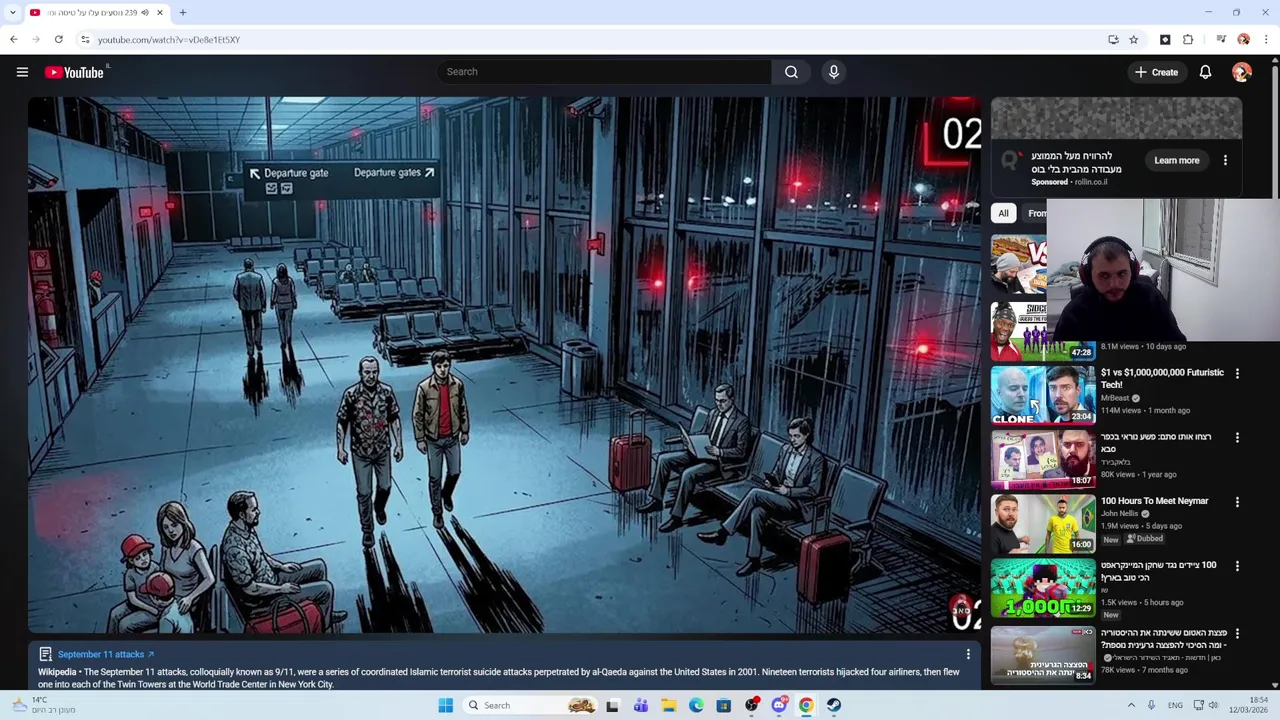Open "$1 vs $1,000,000,000 Futuristic Tech!" title
The width and height of the screenshot is (1280, 720).
pos(1162,378)
